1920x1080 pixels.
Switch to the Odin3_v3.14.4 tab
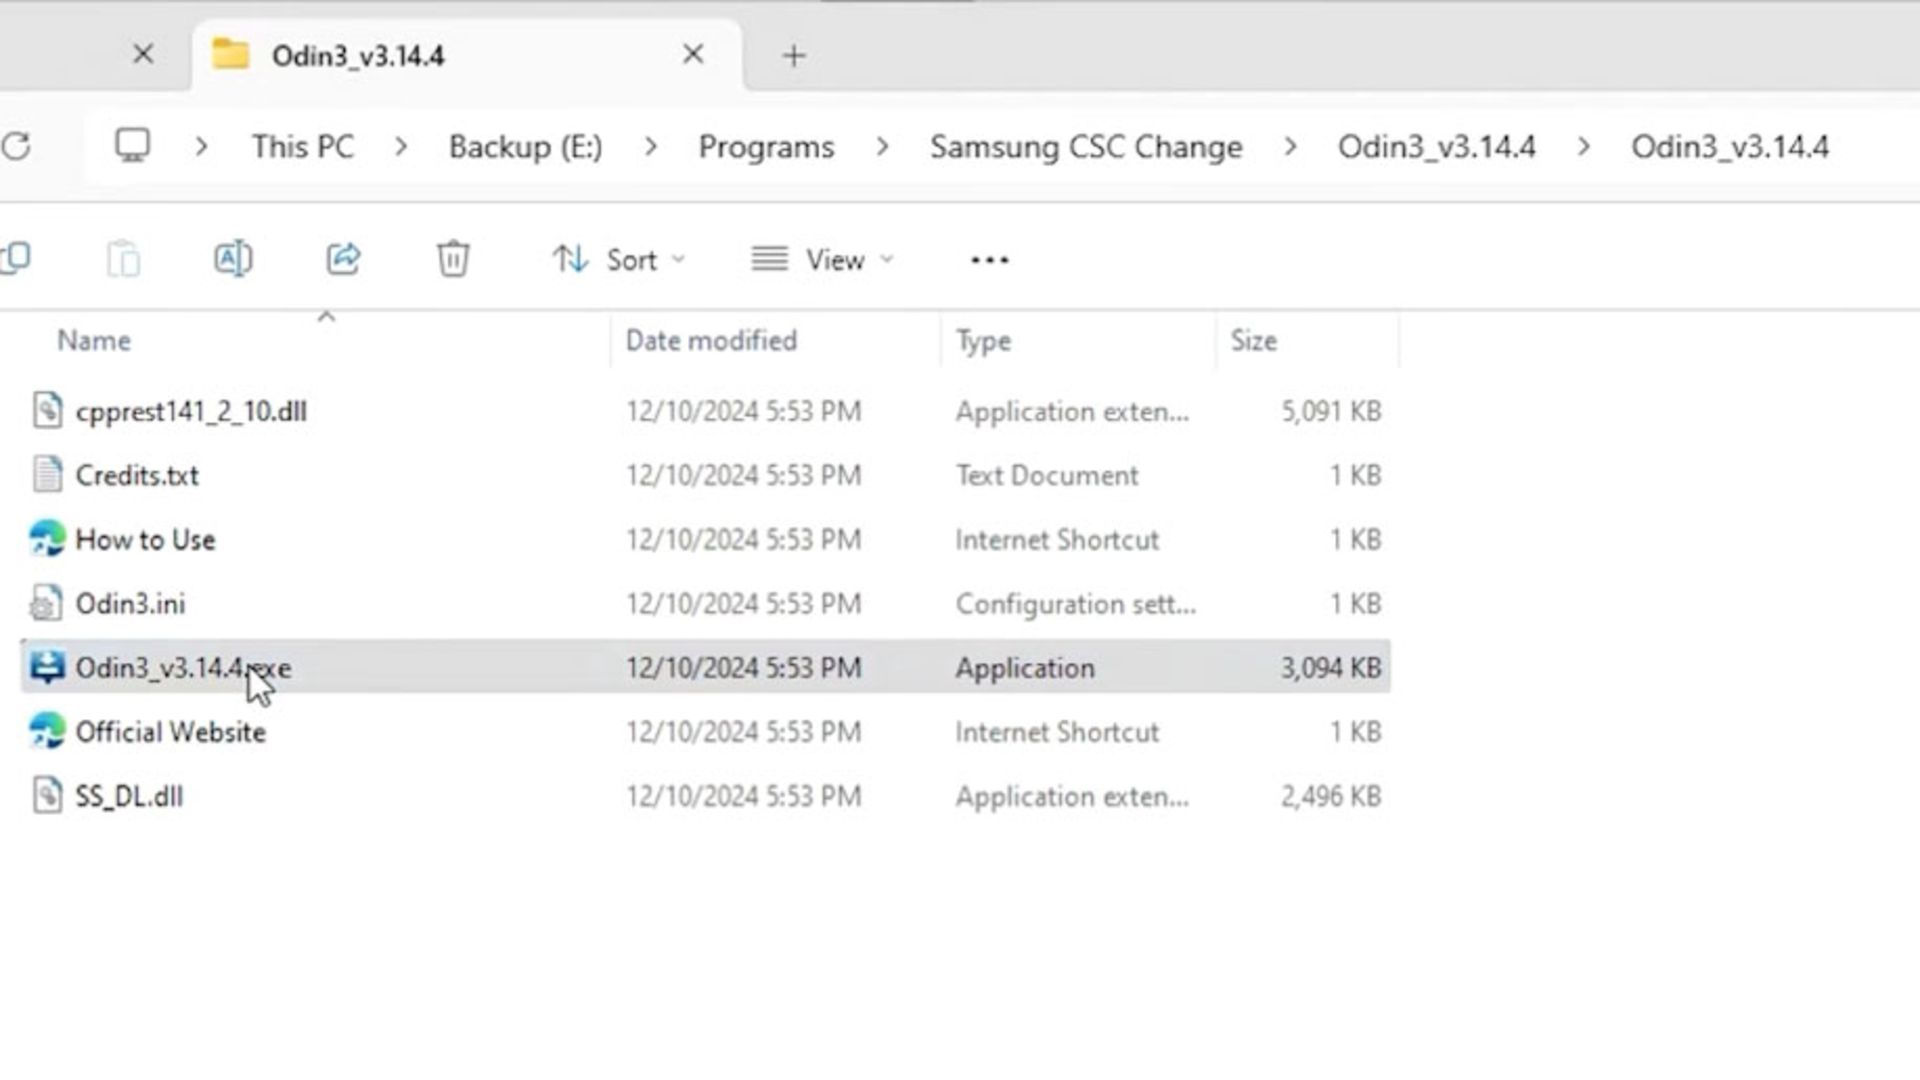(x=467, y=55)
